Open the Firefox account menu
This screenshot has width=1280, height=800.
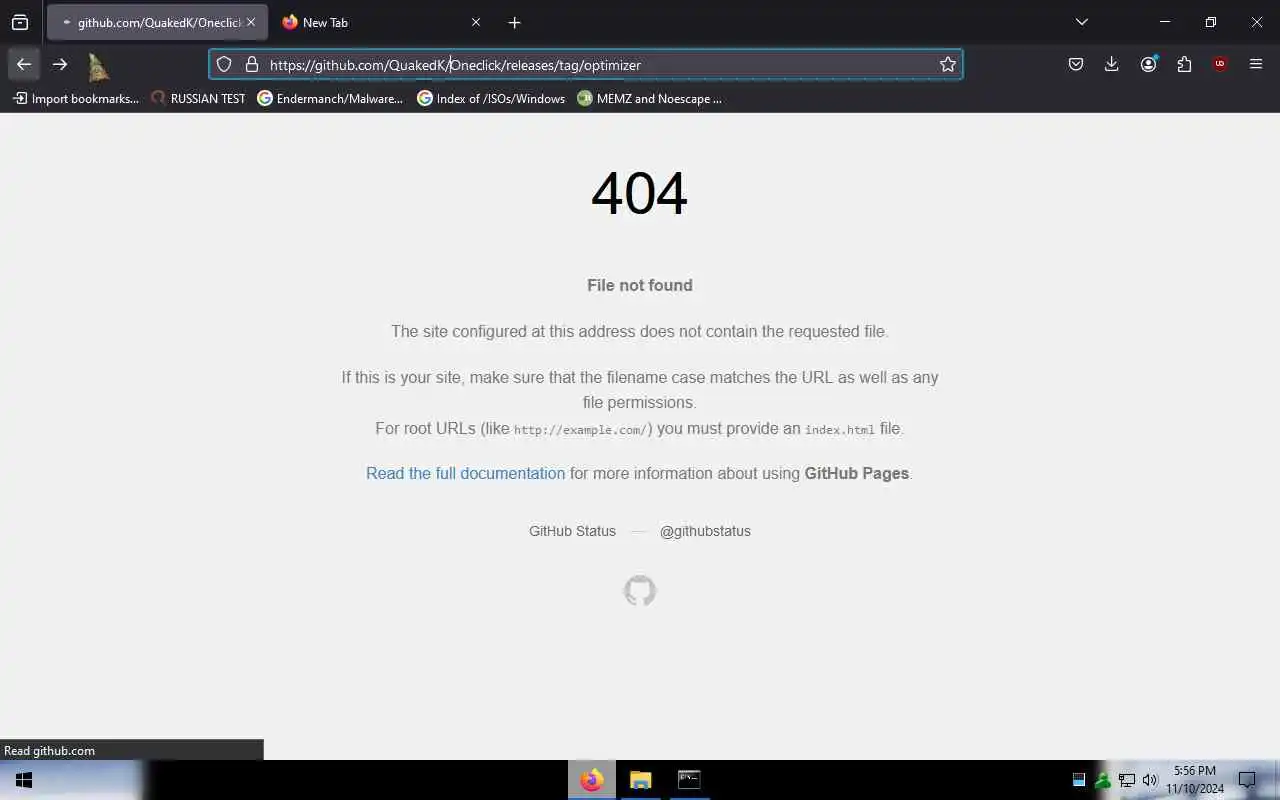click(x=1148, y=64)
